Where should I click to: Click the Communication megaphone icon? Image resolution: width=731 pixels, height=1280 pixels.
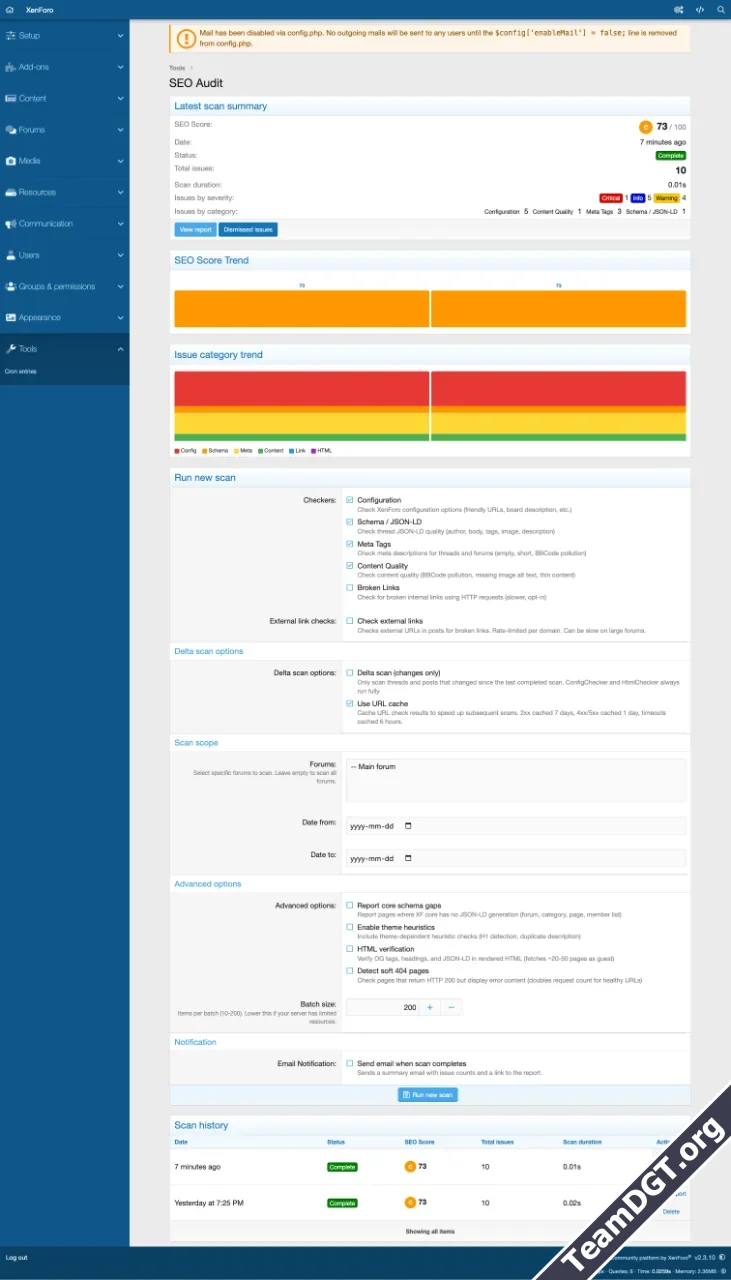pyautogui.click(x=10, y=224)
